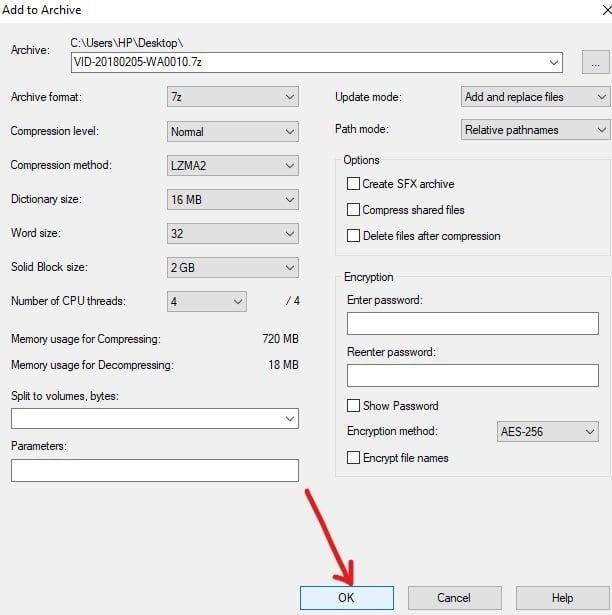Click the OK button
The image size is (612, 615).
pyautogui.click(x=347, y=598)
